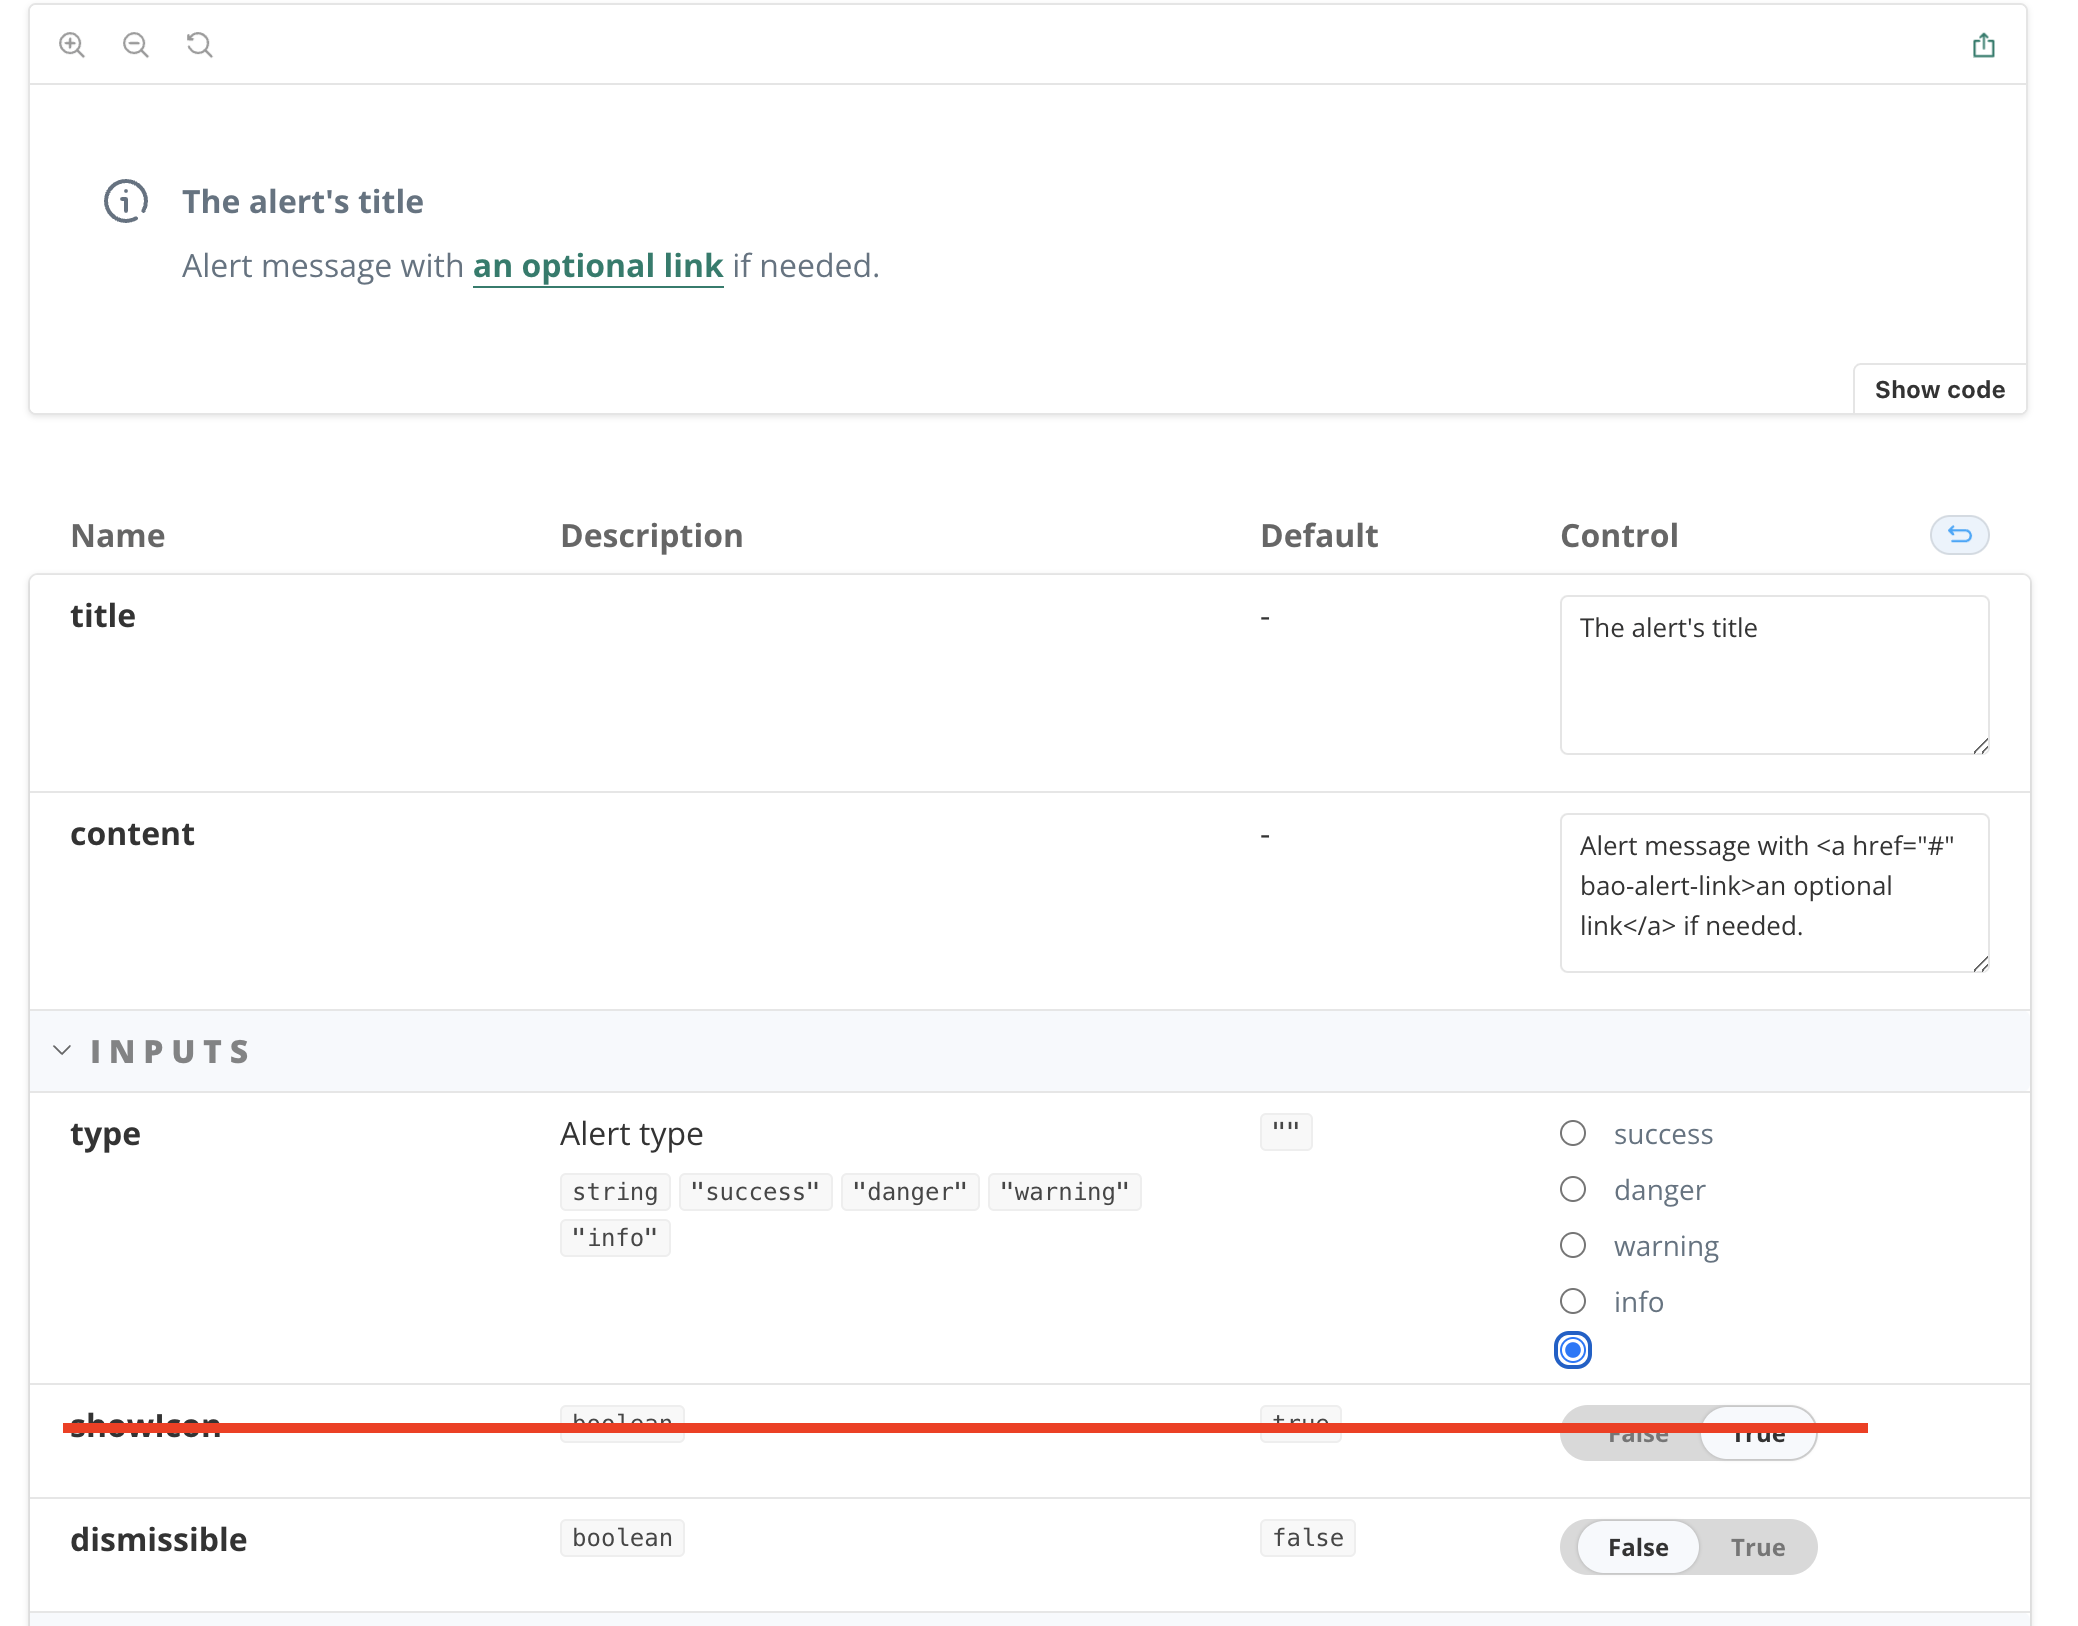Click the Show code button
The image size is (2078, 1626).
(x=1939, y=389)
